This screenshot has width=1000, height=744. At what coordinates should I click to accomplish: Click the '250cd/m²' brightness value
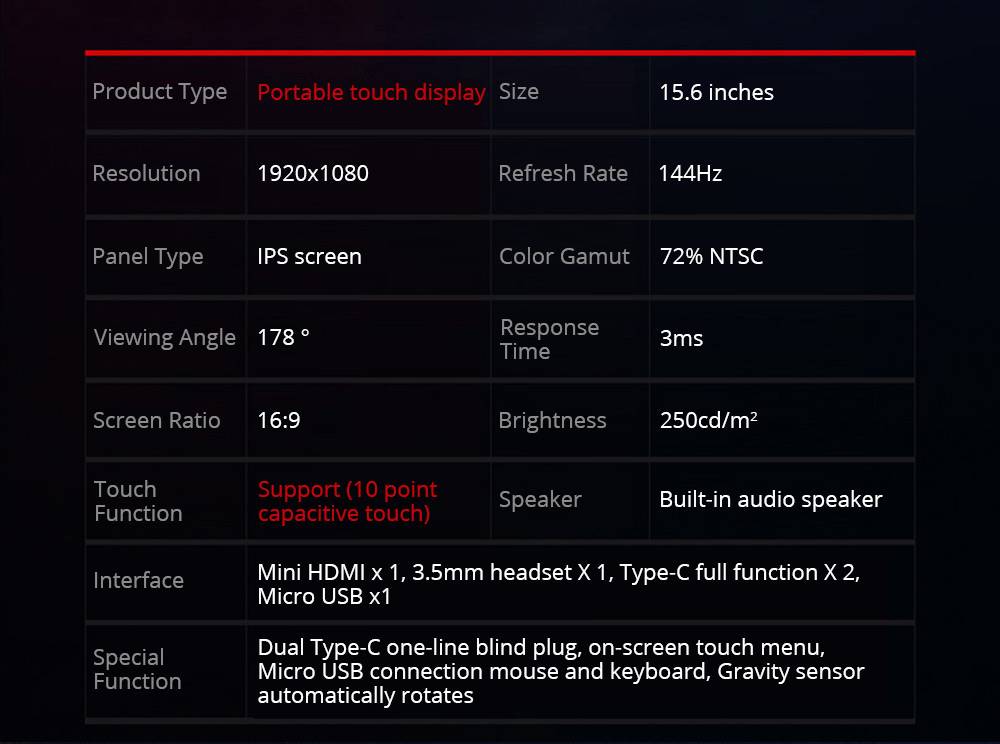click(x=709, y=420)
